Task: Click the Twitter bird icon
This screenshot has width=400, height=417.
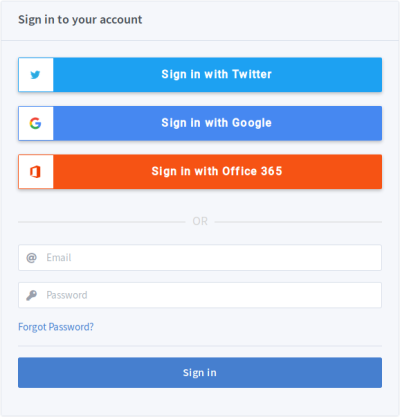Action: (x=35, y=75)
